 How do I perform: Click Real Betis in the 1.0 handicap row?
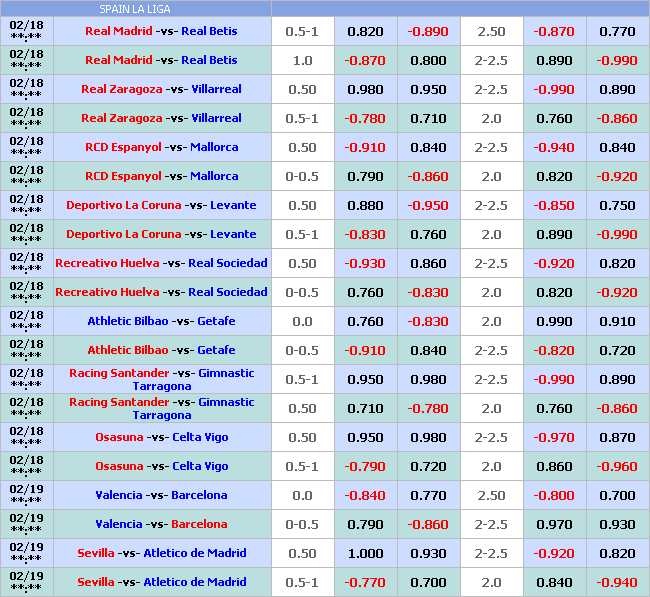[209, 60]
